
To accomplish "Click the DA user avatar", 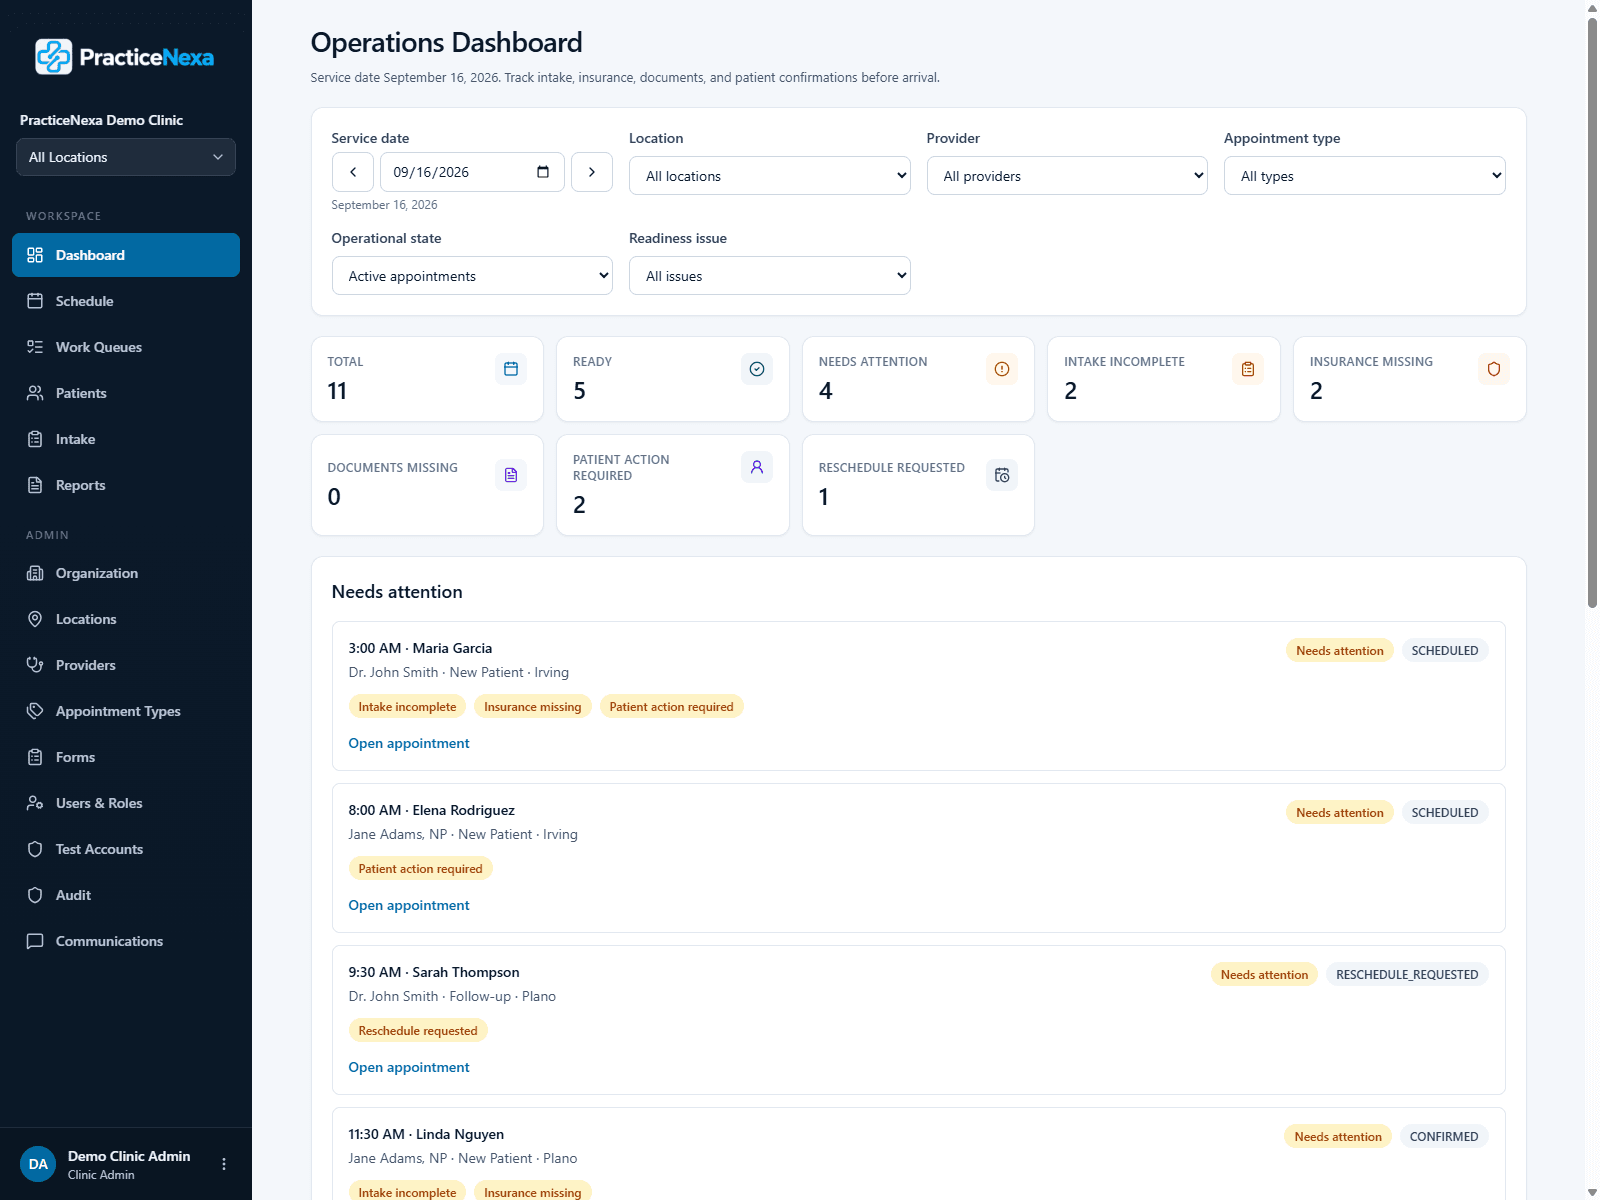I will 38,1164.
